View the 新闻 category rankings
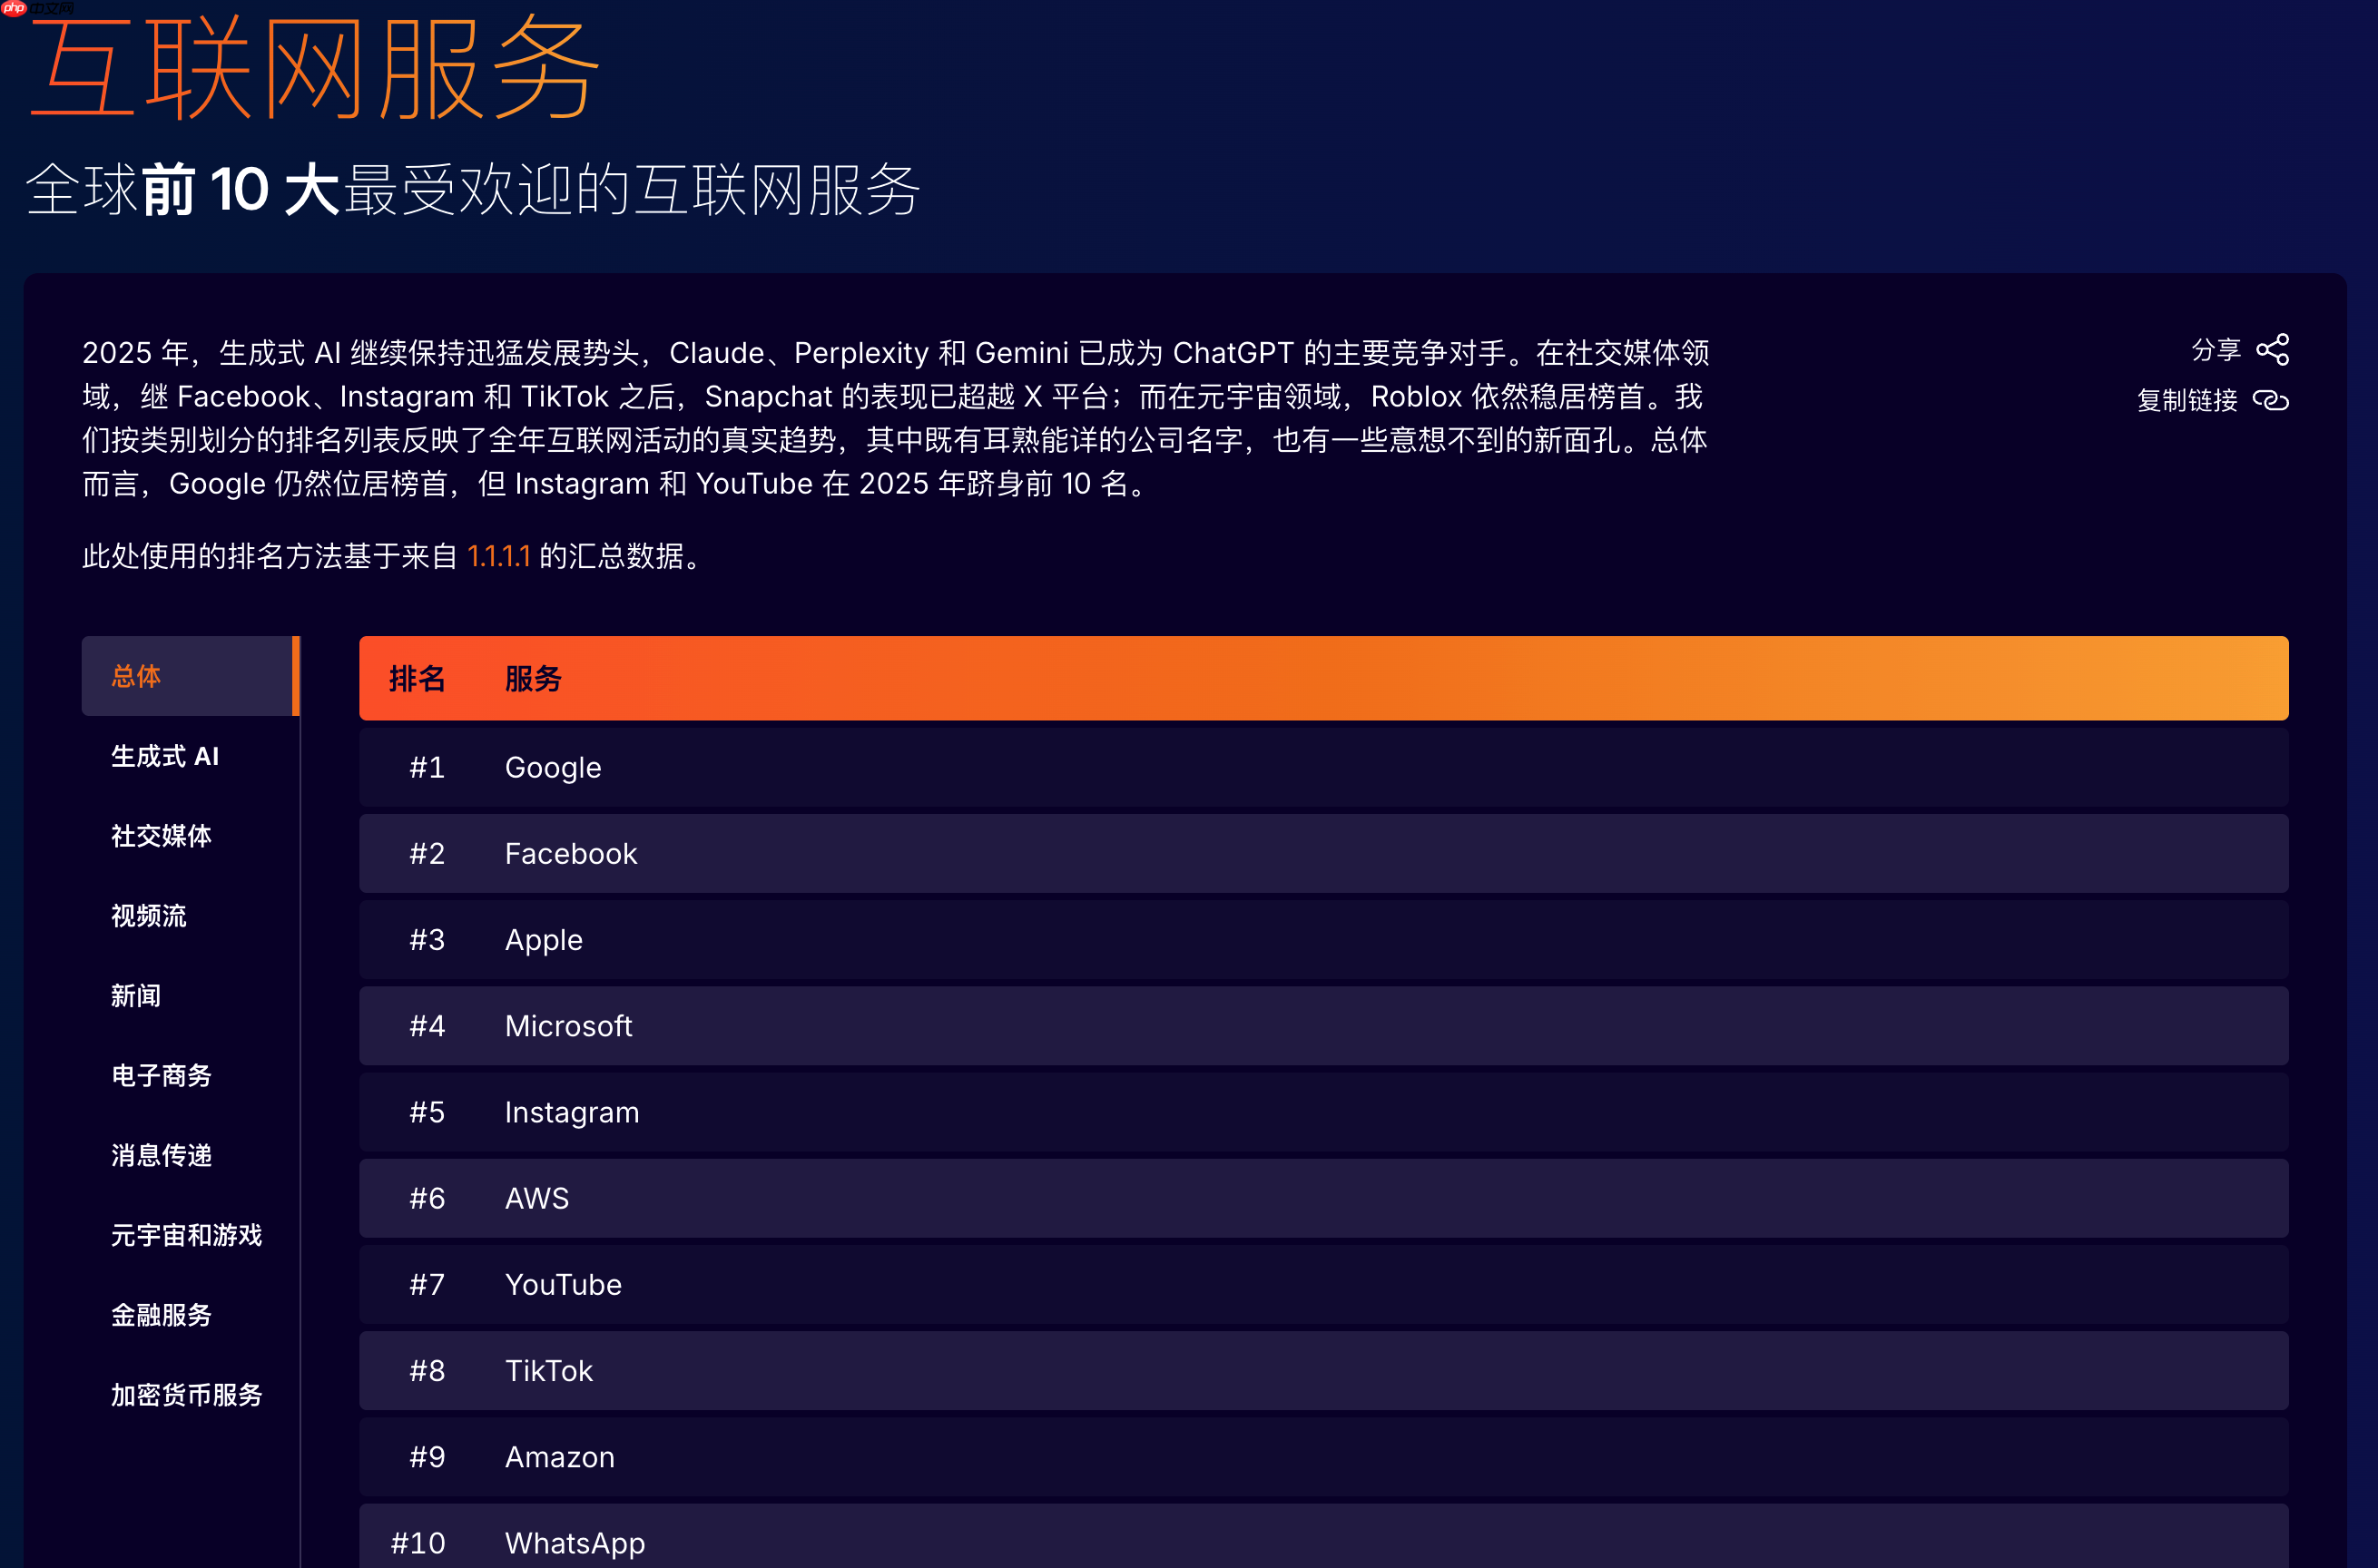2378x1568 pixels. click(137, 997)
